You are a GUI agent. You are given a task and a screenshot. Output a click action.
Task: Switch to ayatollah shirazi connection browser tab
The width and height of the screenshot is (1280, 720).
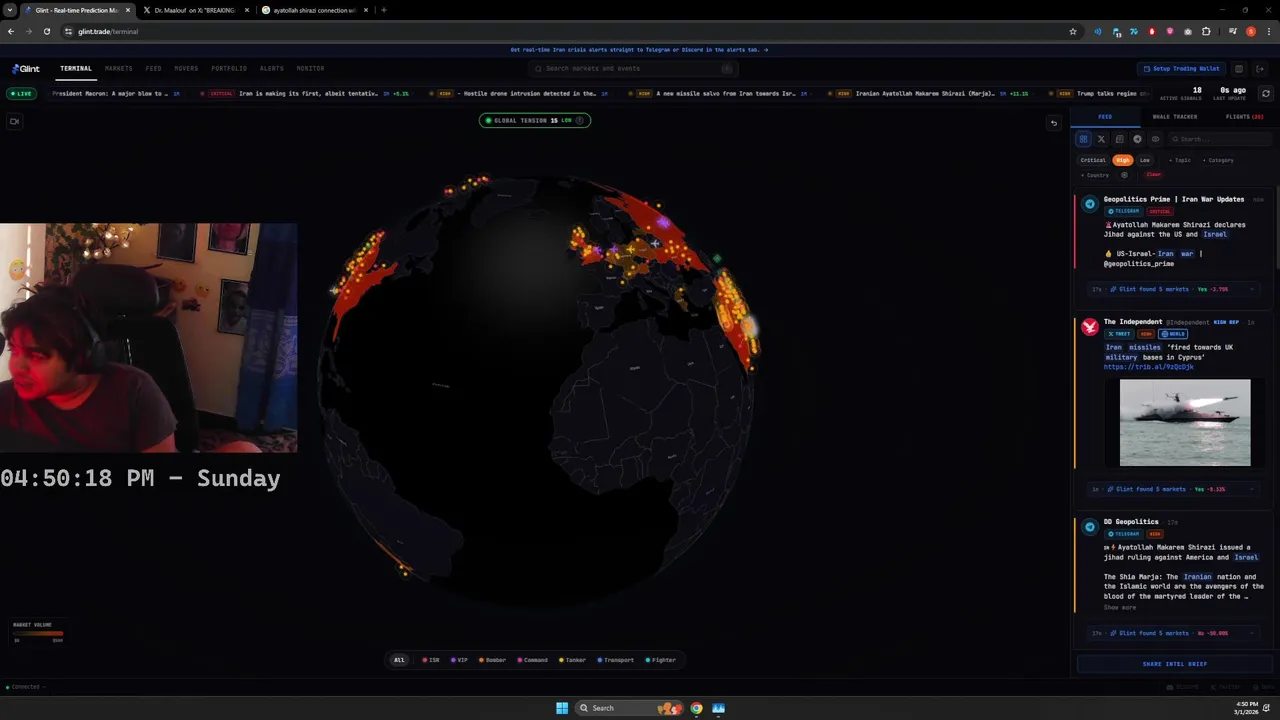pyautogui.click(x=315, y=10)
